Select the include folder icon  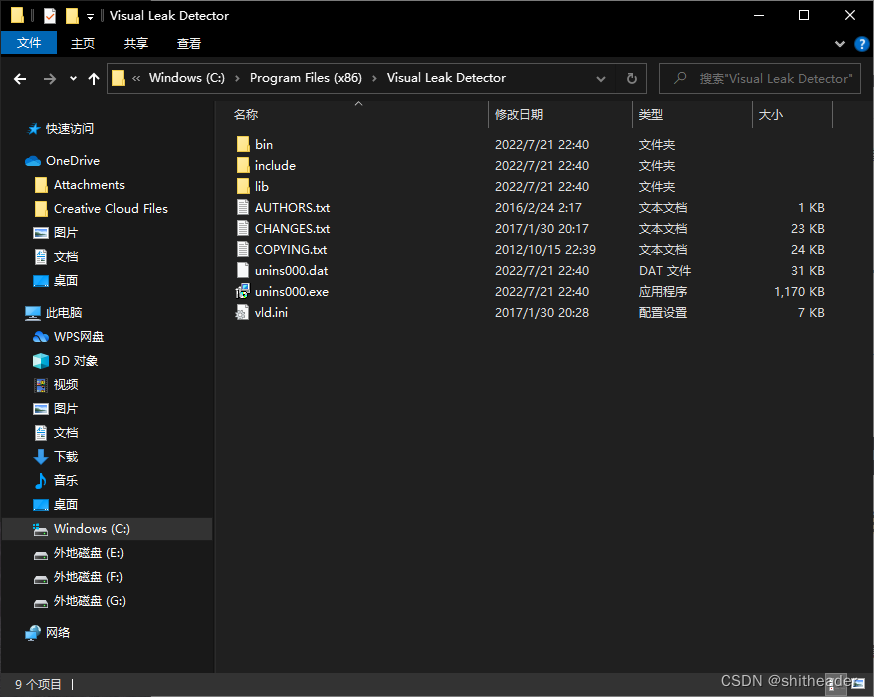coord(243,166)
